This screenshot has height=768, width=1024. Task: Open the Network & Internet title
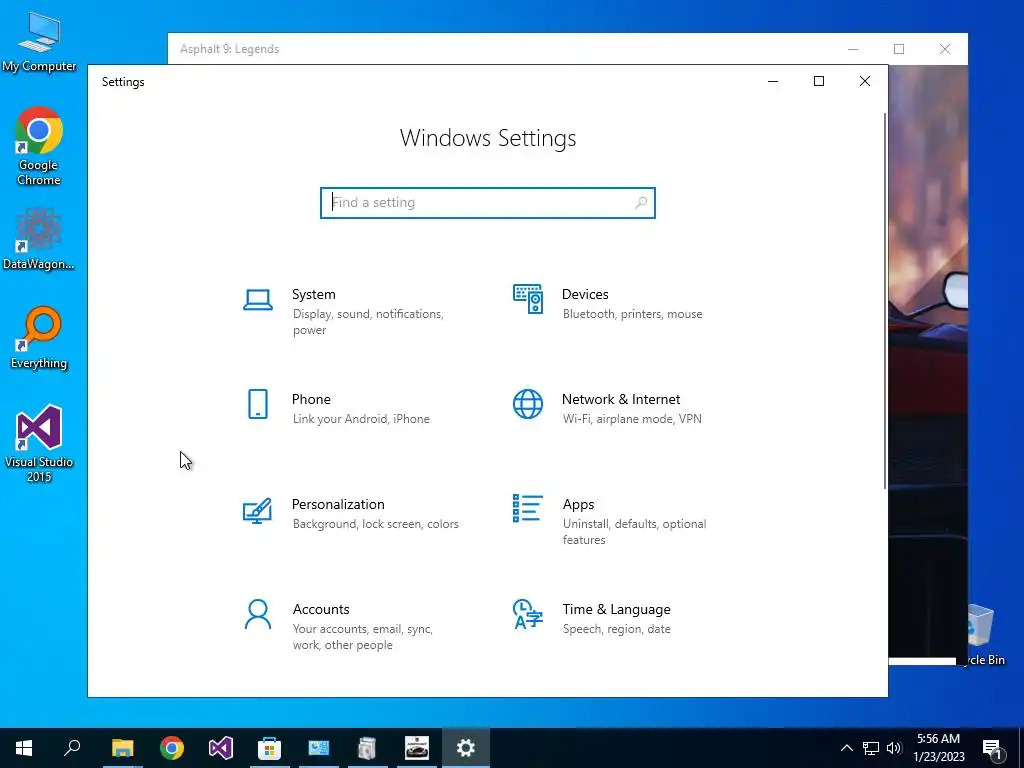[x=621, y=399]
